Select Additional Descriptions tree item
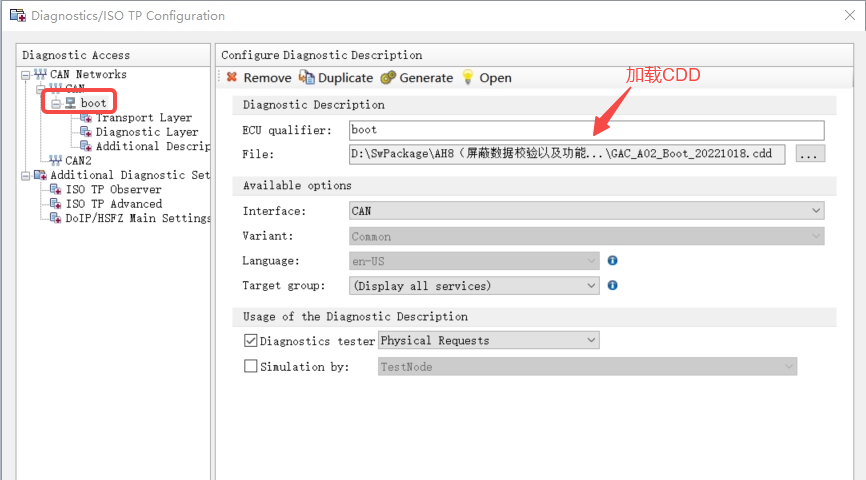 point(153,146)
